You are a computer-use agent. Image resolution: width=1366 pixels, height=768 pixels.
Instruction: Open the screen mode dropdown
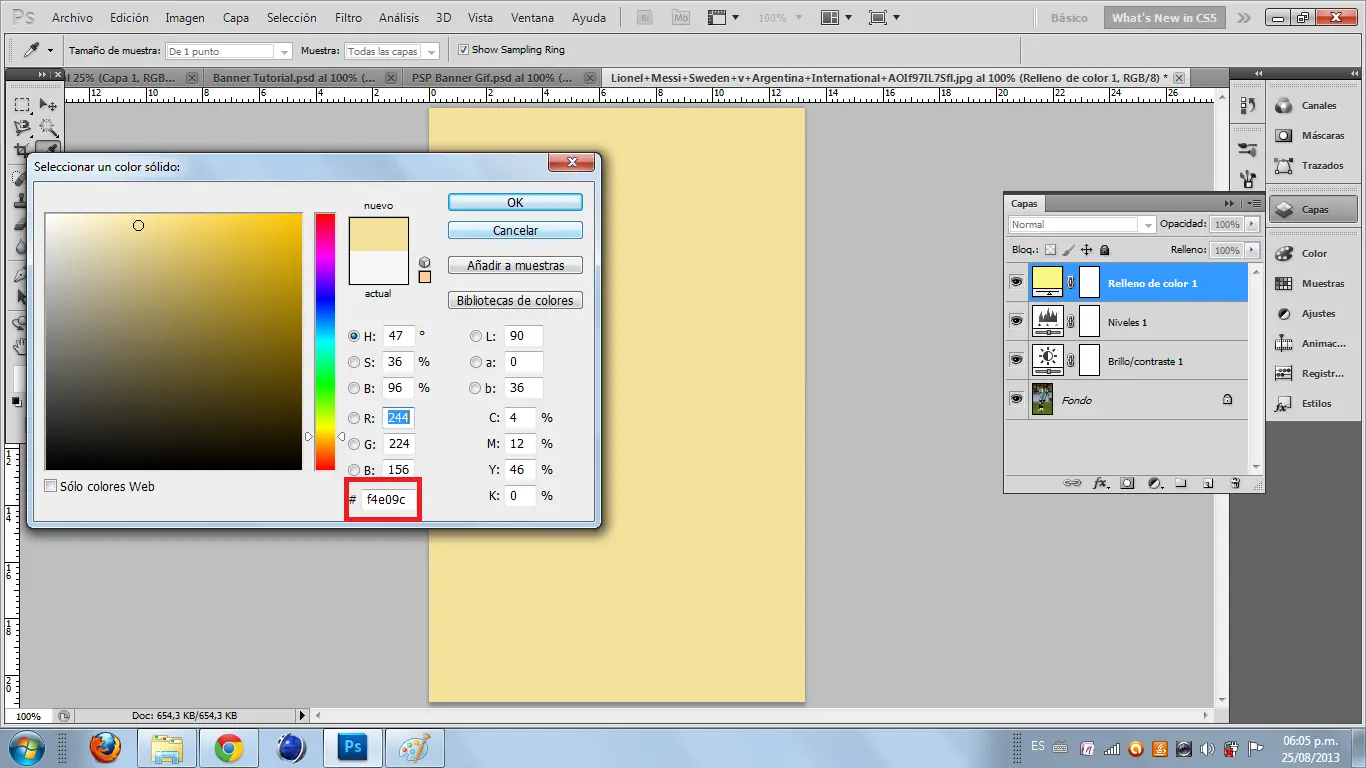[x=884, y=18]
